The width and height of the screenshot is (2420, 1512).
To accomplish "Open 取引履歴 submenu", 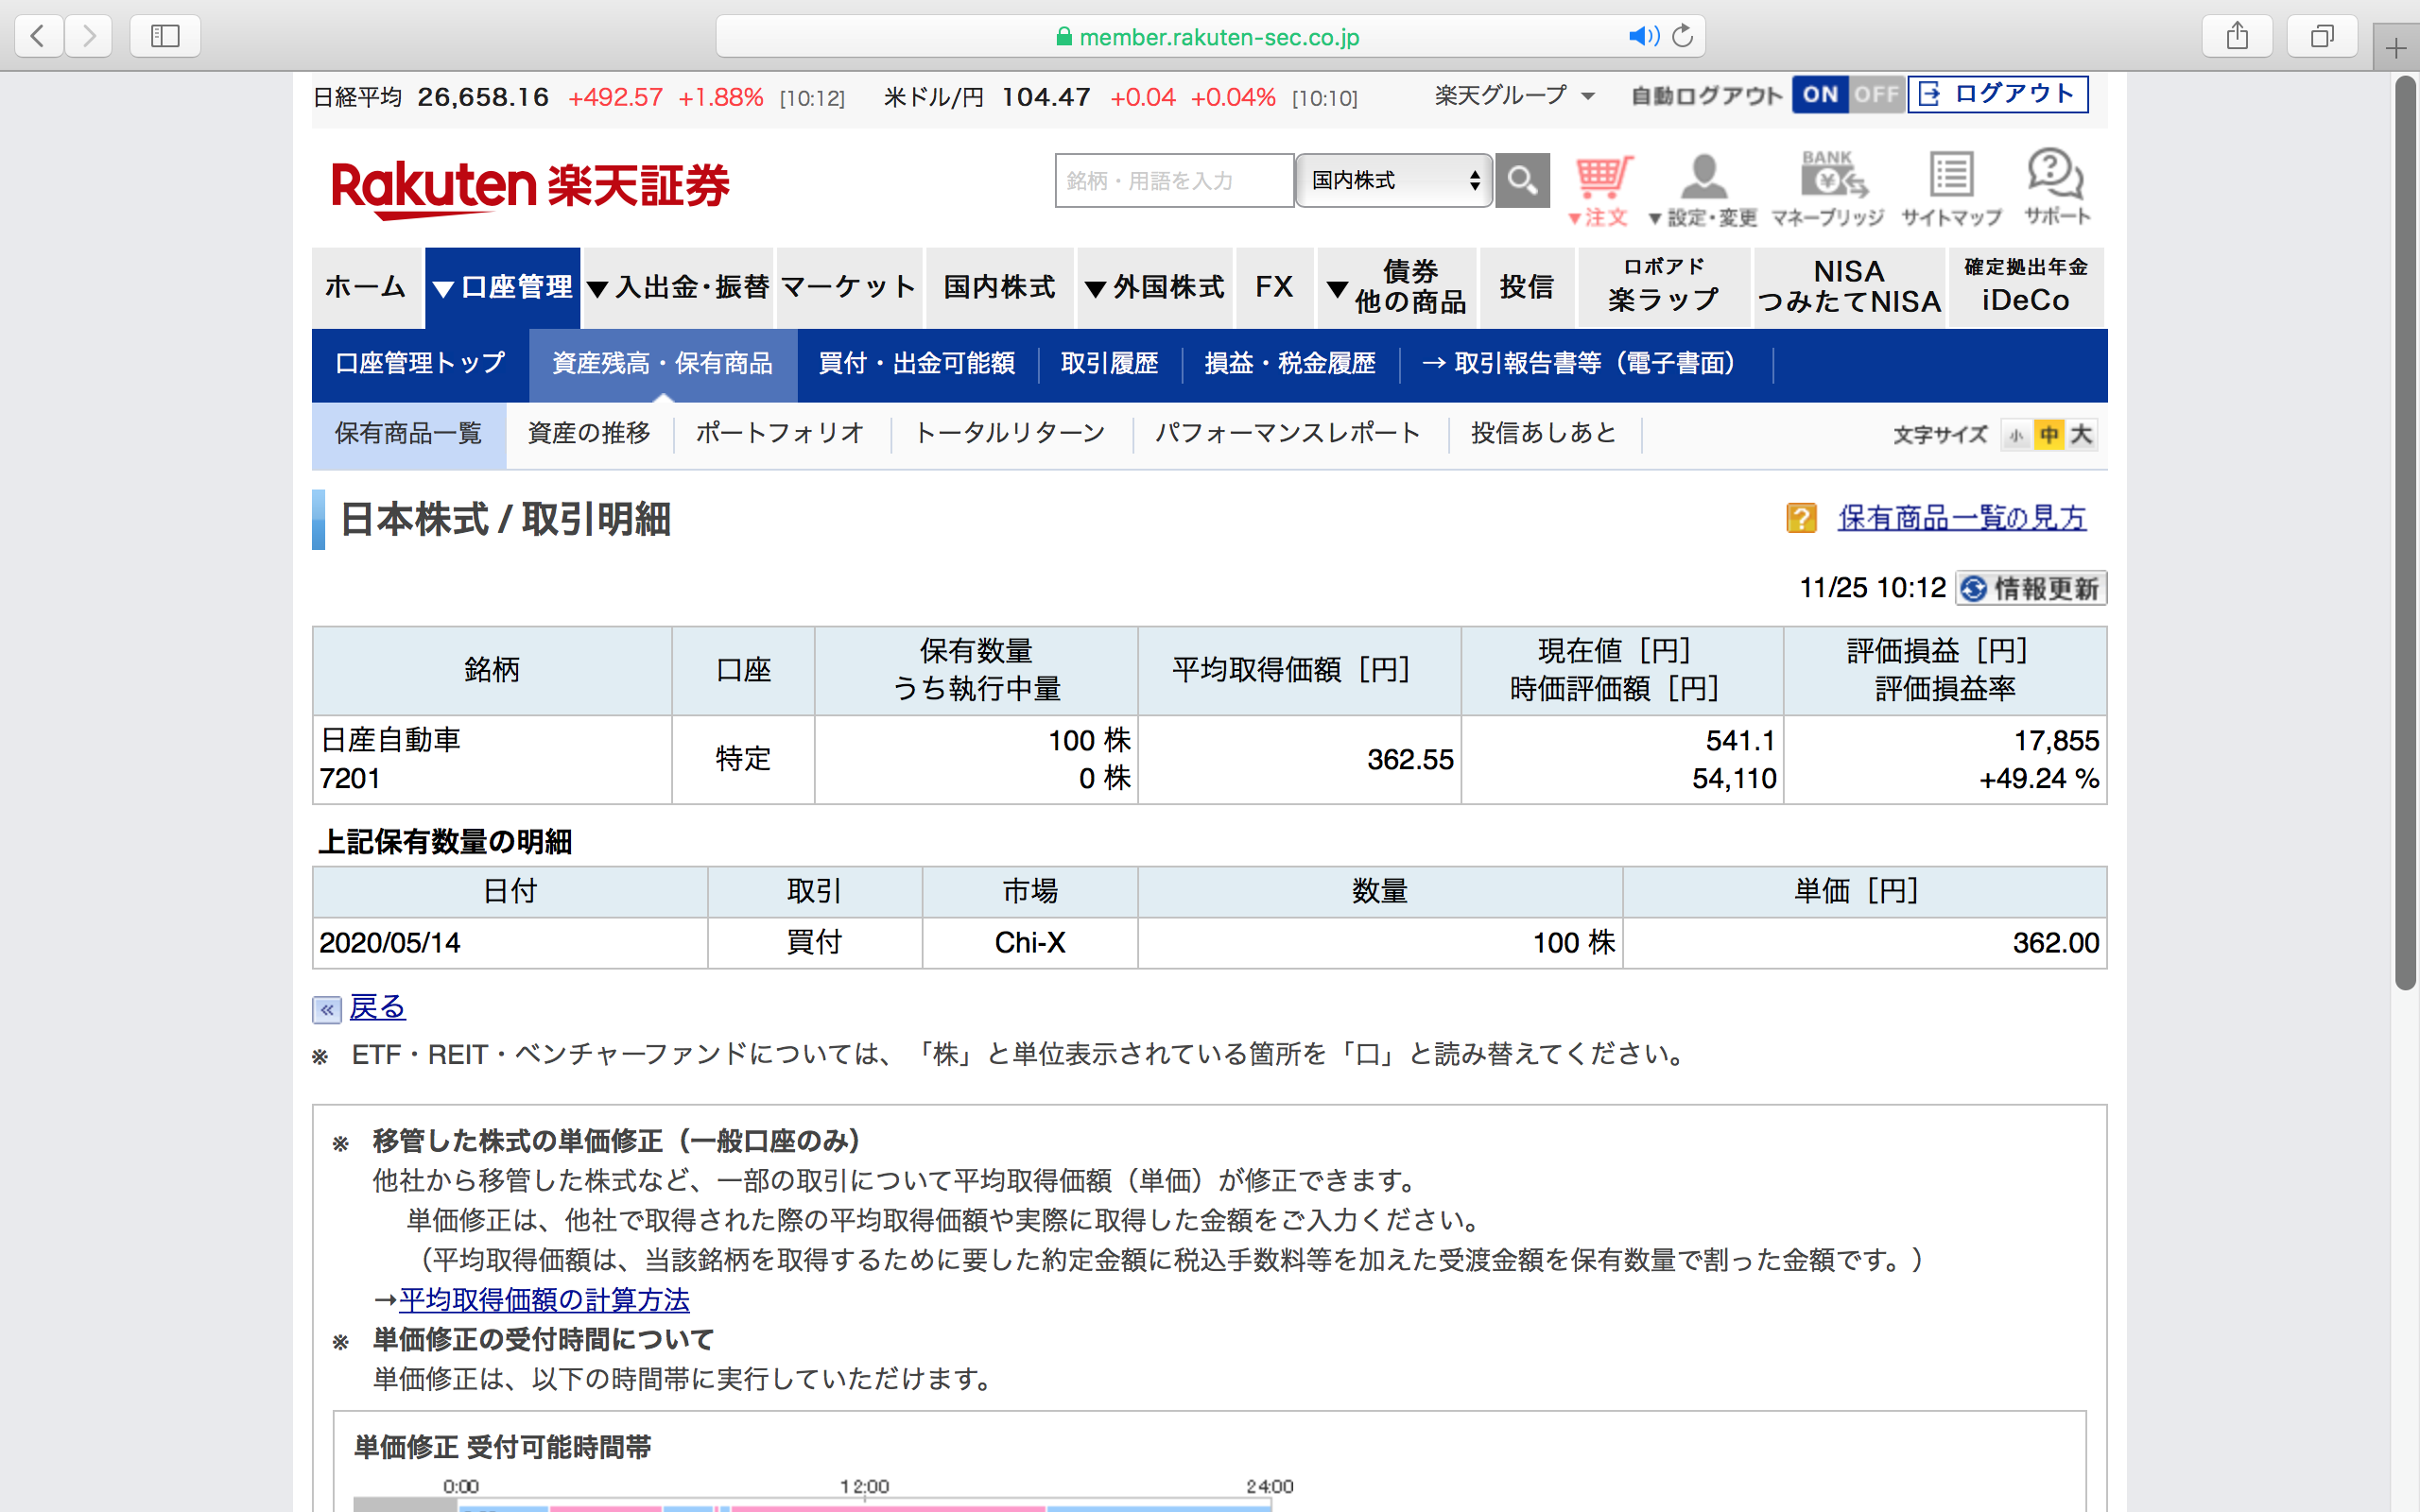I will (x=1110, y=364).
